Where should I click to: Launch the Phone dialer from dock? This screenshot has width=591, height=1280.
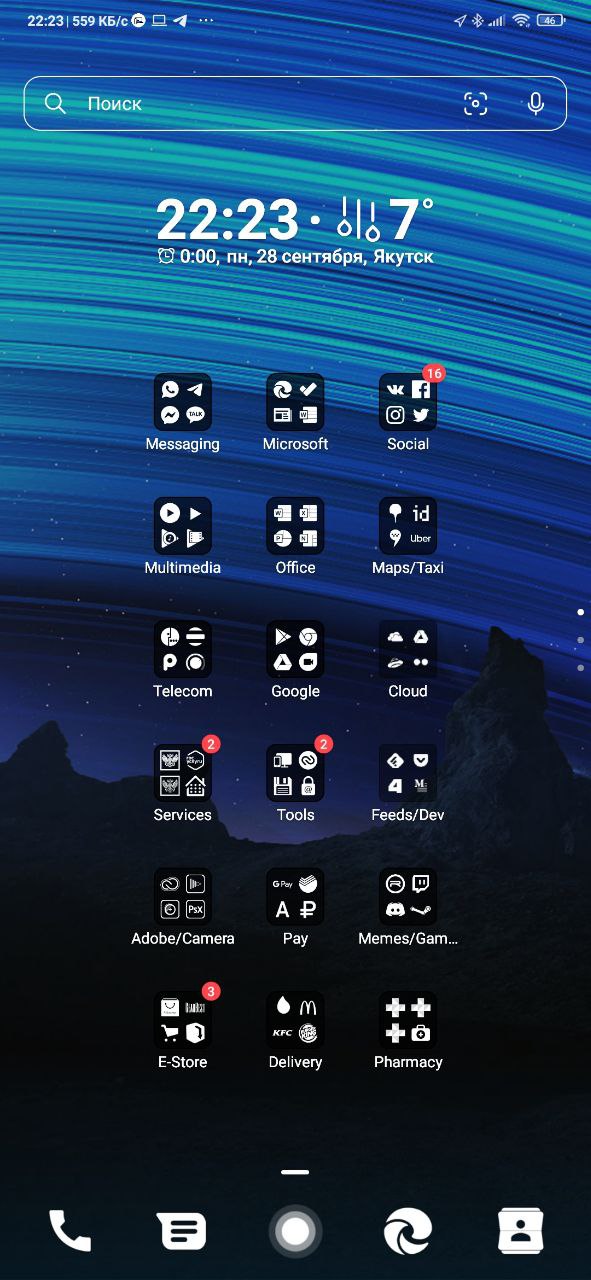[x=70, y=1231]
